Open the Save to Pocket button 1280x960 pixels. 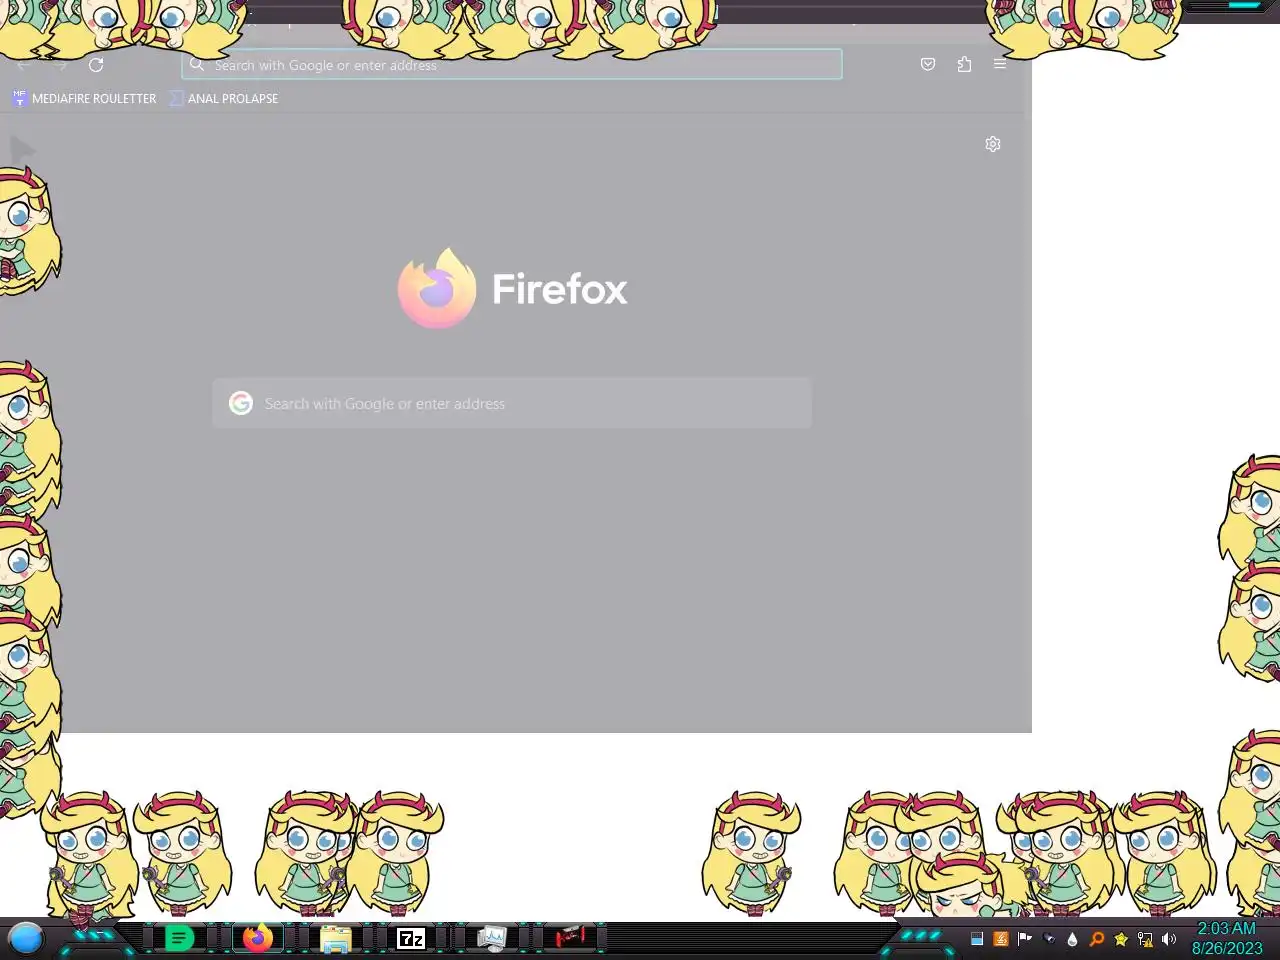(x=928, y=64)
